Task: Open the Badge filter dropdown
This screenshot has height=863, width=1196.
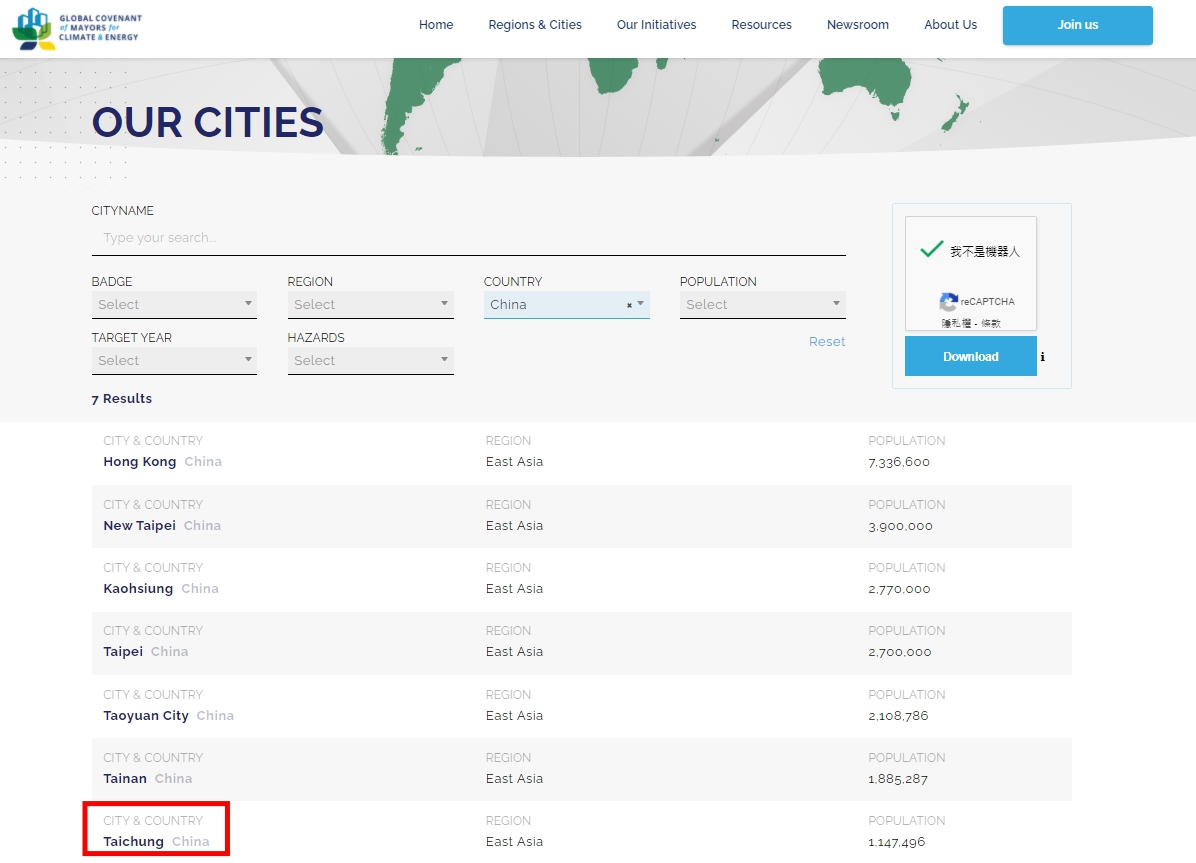Action: pos(174,304)
